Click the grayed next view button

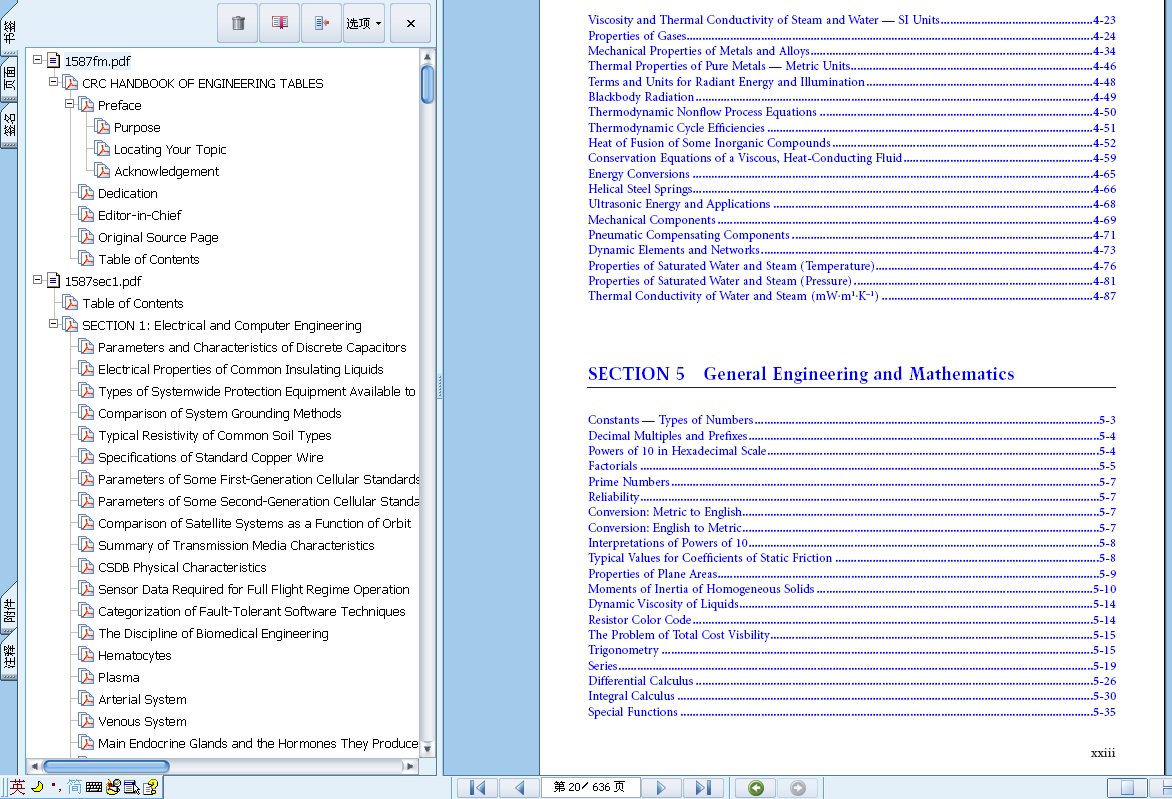click(798, 788)
